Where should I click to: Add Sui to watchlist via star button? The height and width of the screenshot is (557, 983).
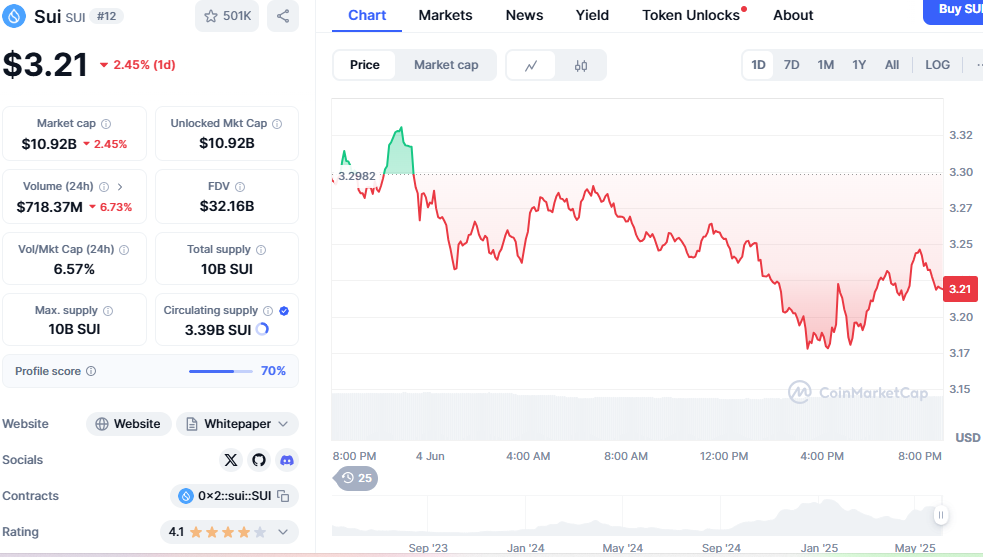click(x=227, y=16)
